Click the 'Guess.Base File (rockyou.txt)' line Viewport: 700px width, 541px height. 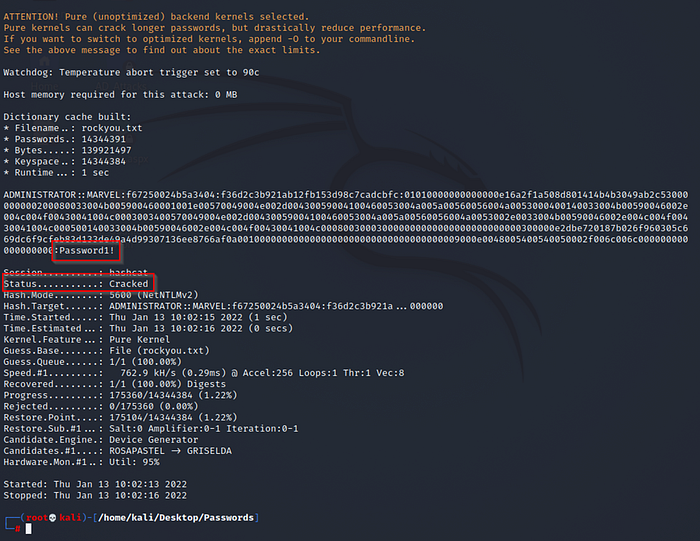pos(107,350)
